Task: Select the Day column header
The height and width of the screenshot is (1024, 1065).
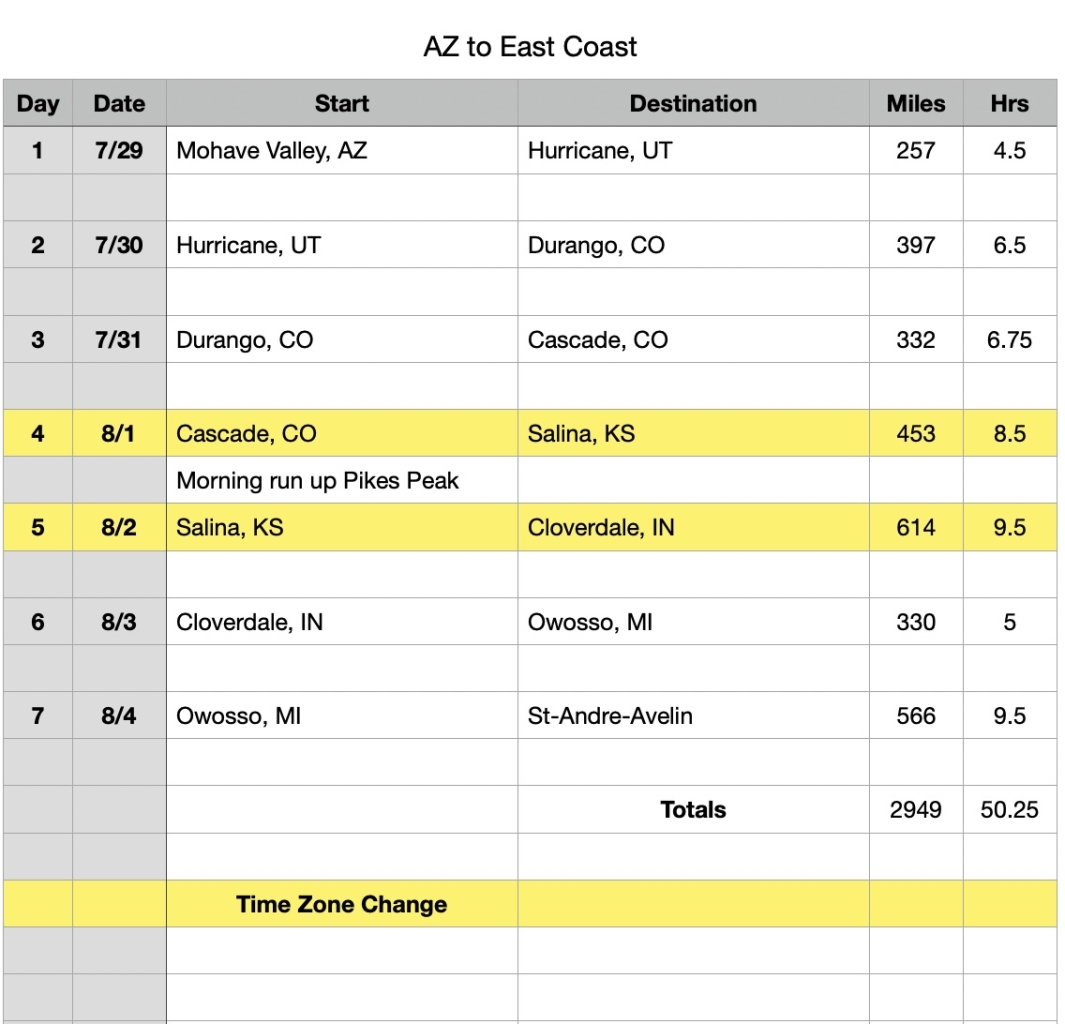Action: coord(38,104)
